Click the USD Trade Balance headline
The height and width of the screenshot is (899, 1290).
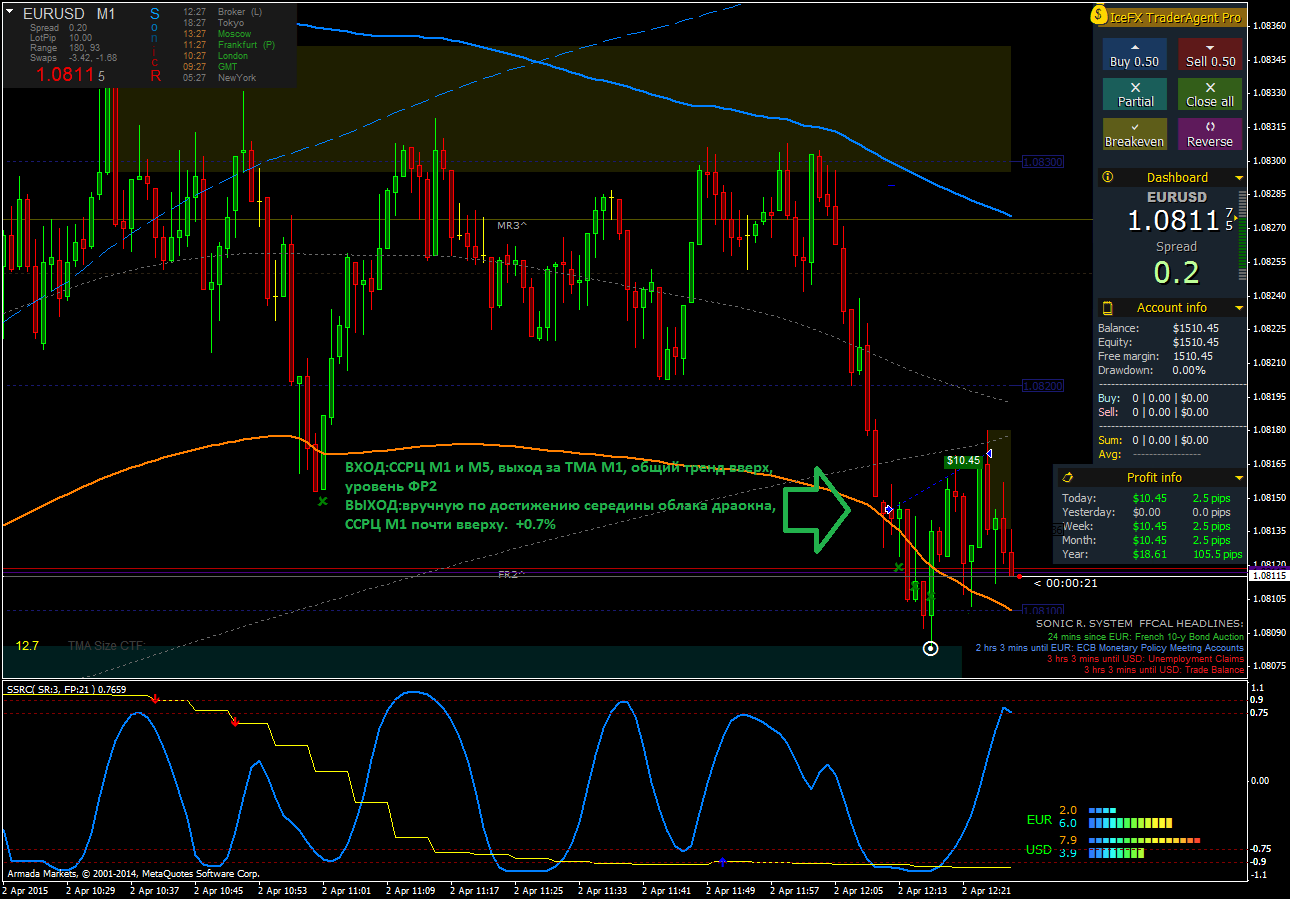click(x=1164, y=669)
